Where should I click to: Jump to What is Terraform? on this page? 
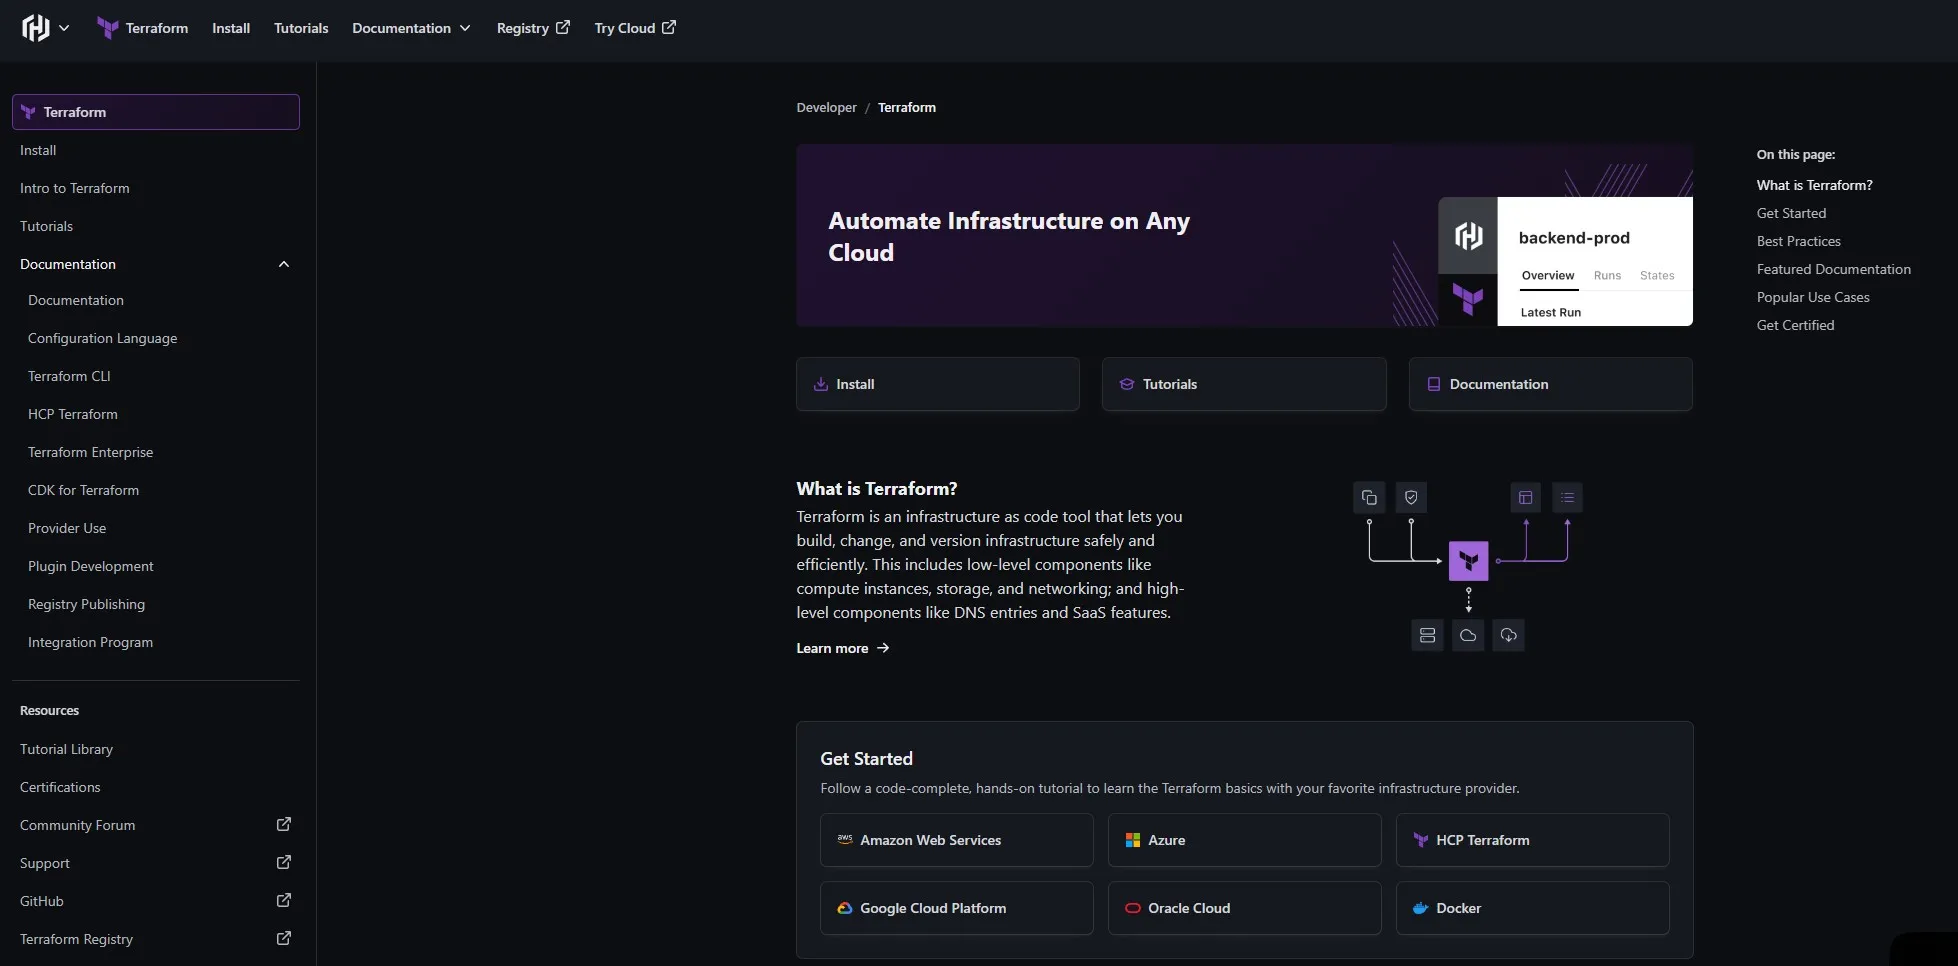[x=1815, y=185]
